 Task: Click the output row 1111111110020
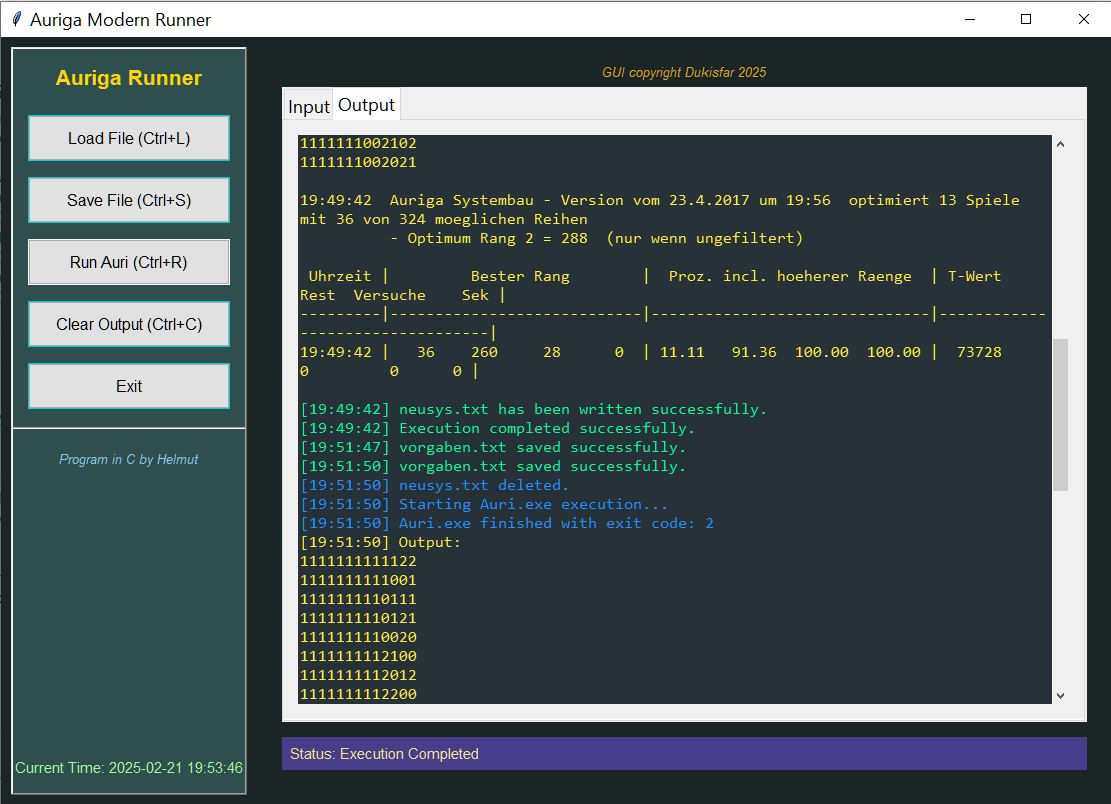tap(359, 638)
